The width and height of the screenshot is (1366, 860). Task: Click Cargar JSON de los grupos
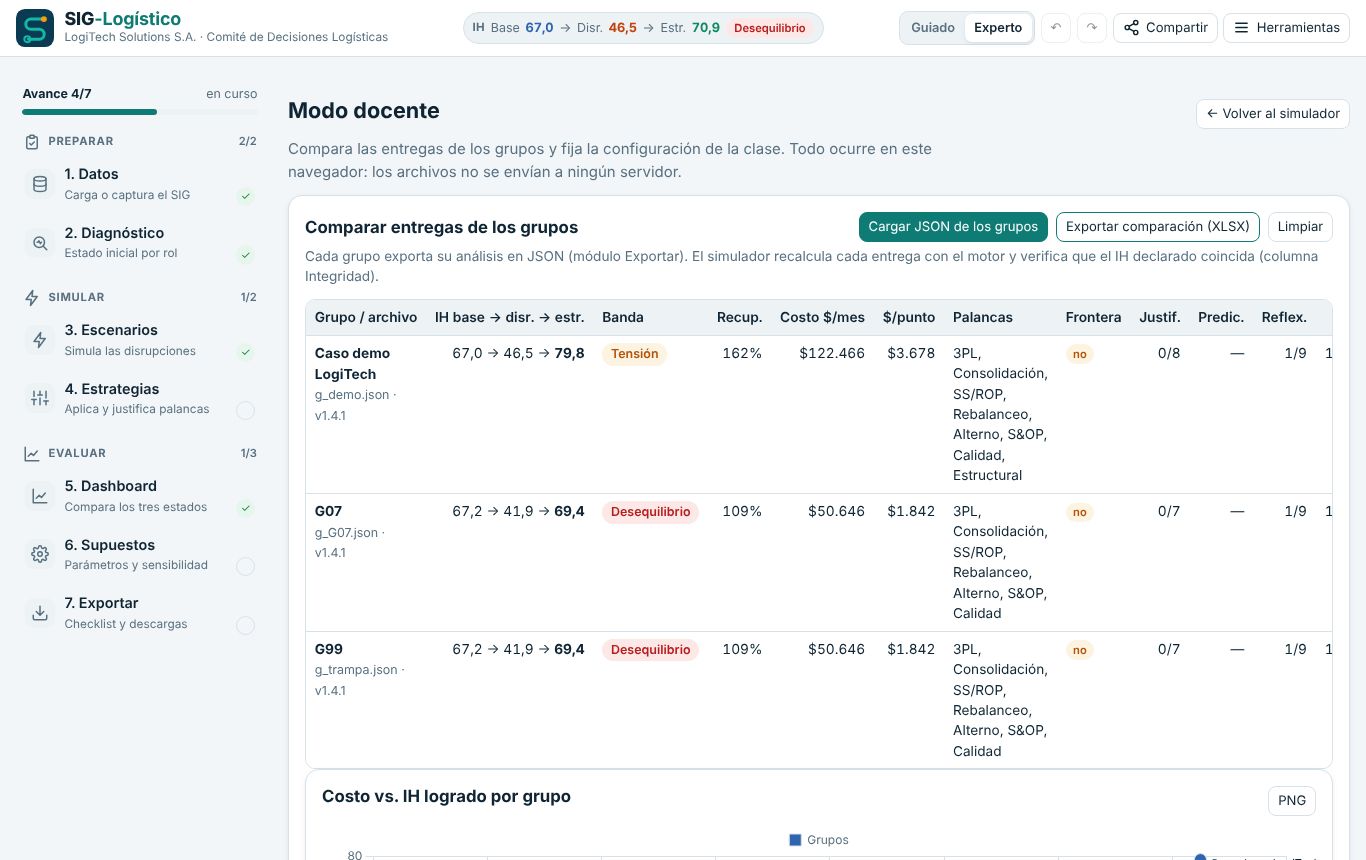[x=953, y=227]
